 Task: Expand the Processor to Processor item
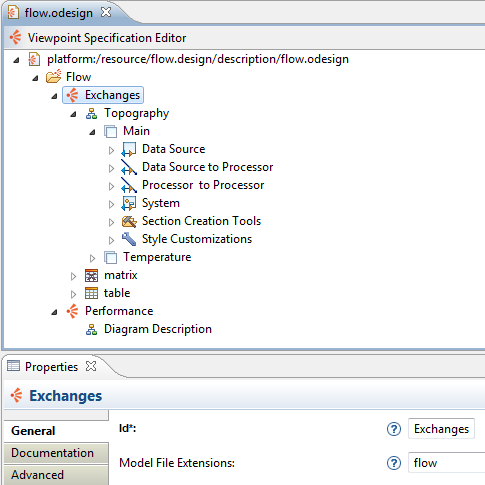111,186
